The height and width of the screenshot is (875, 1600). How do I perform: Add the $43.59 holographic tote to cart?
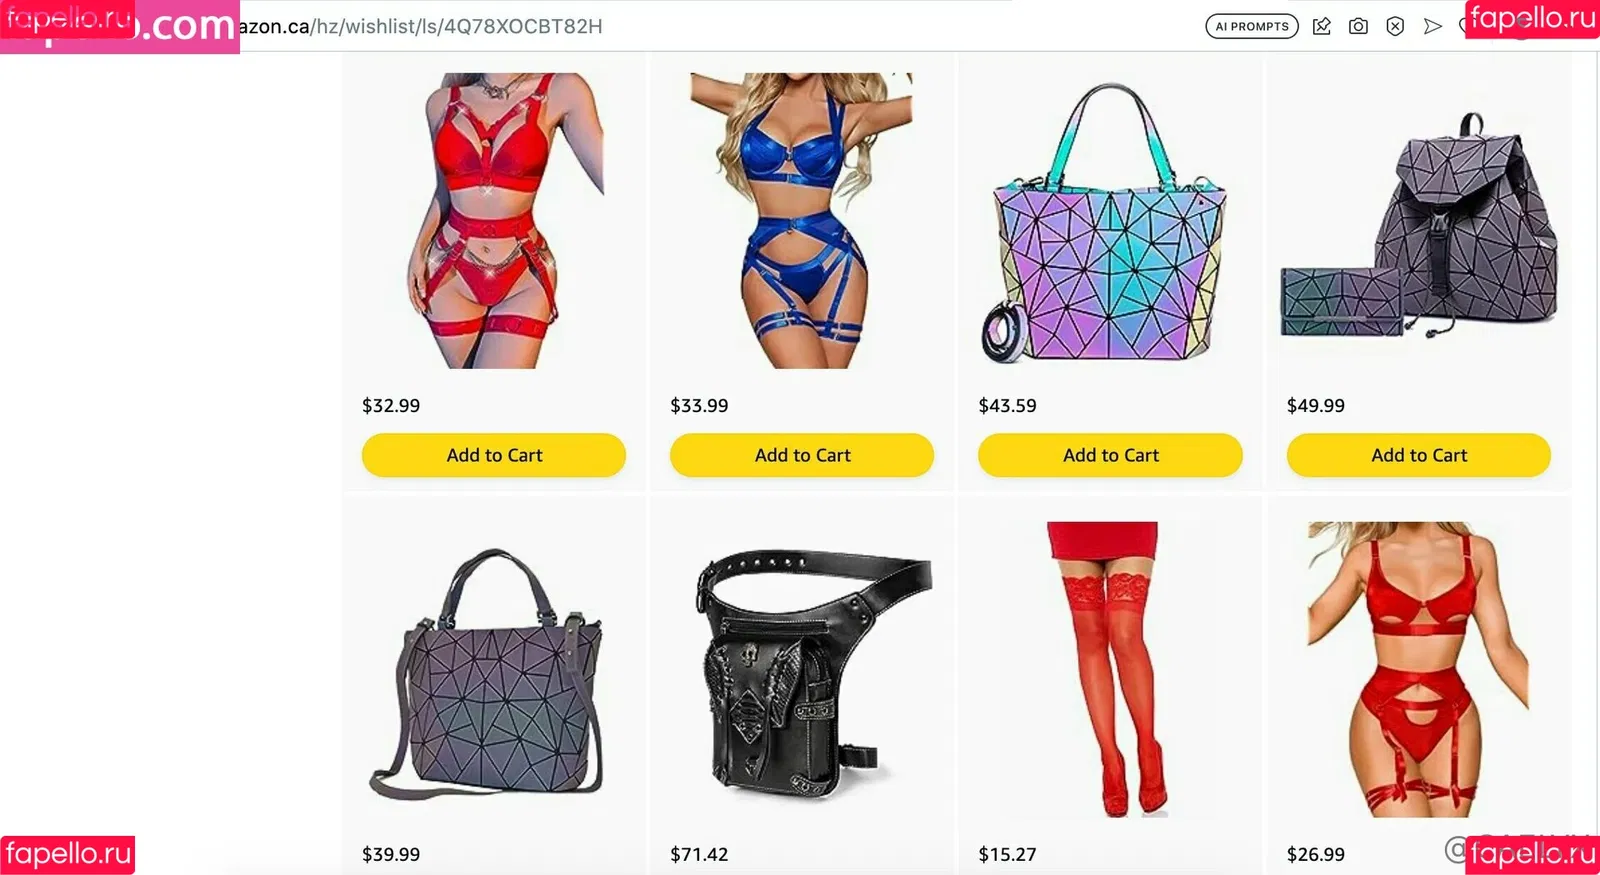[1110, 455]
